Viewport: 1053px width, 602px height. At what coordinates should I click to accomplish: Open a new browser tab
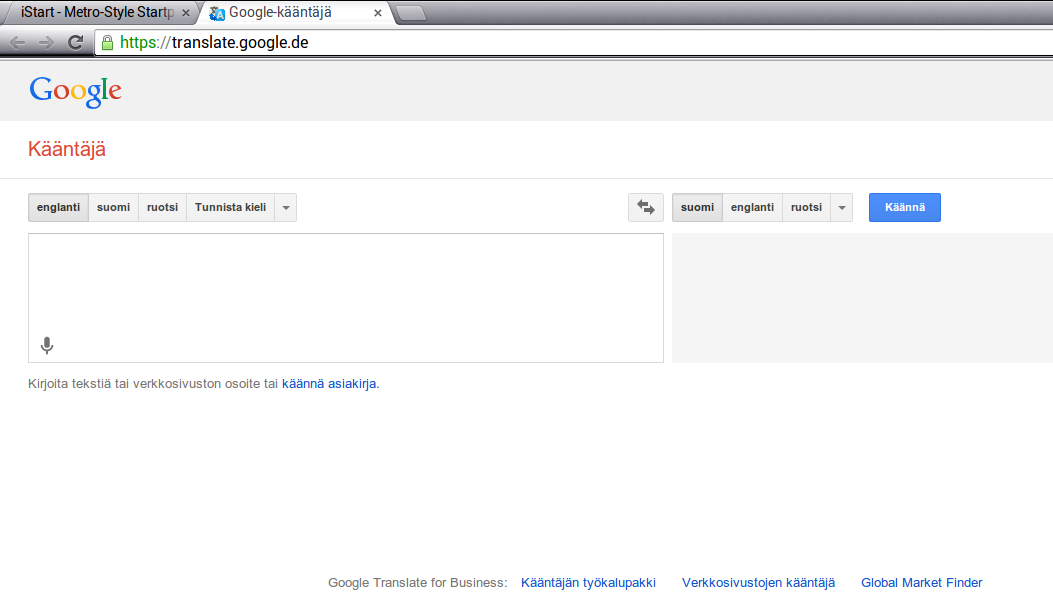(x=411, y=13)
